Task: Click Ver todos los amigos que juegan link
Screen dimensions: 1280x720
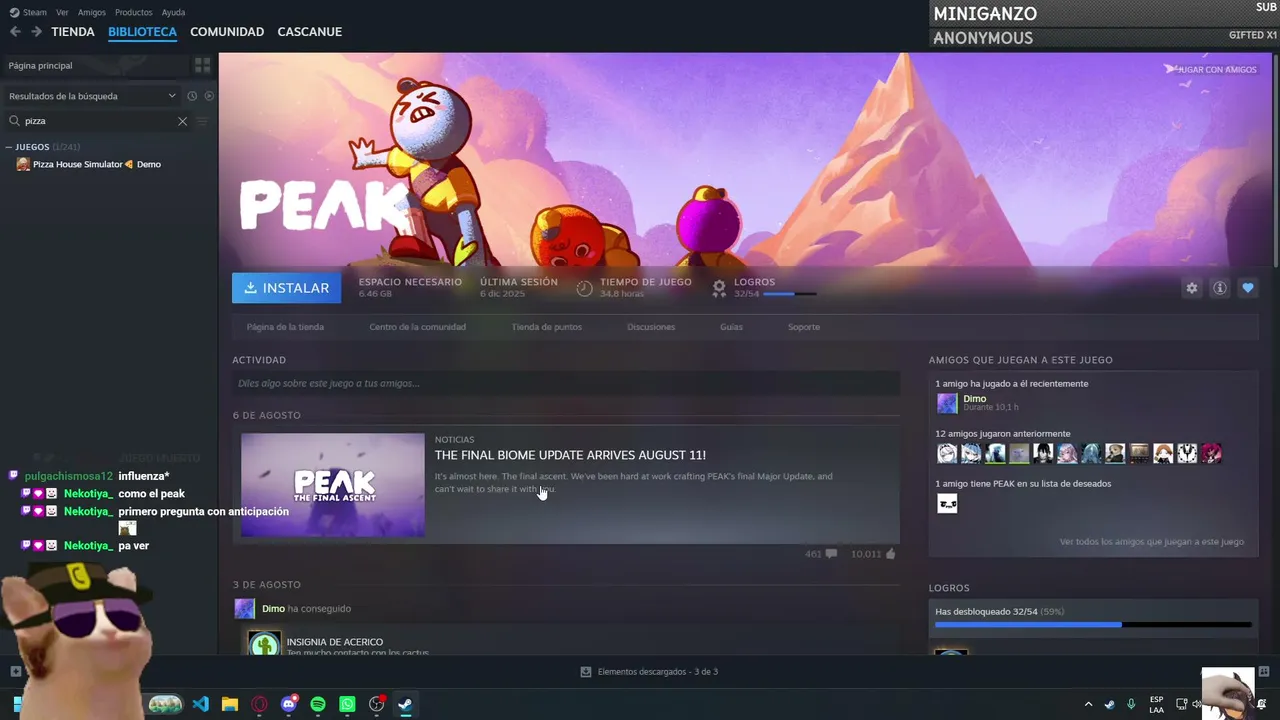Action: point(1152,542)
